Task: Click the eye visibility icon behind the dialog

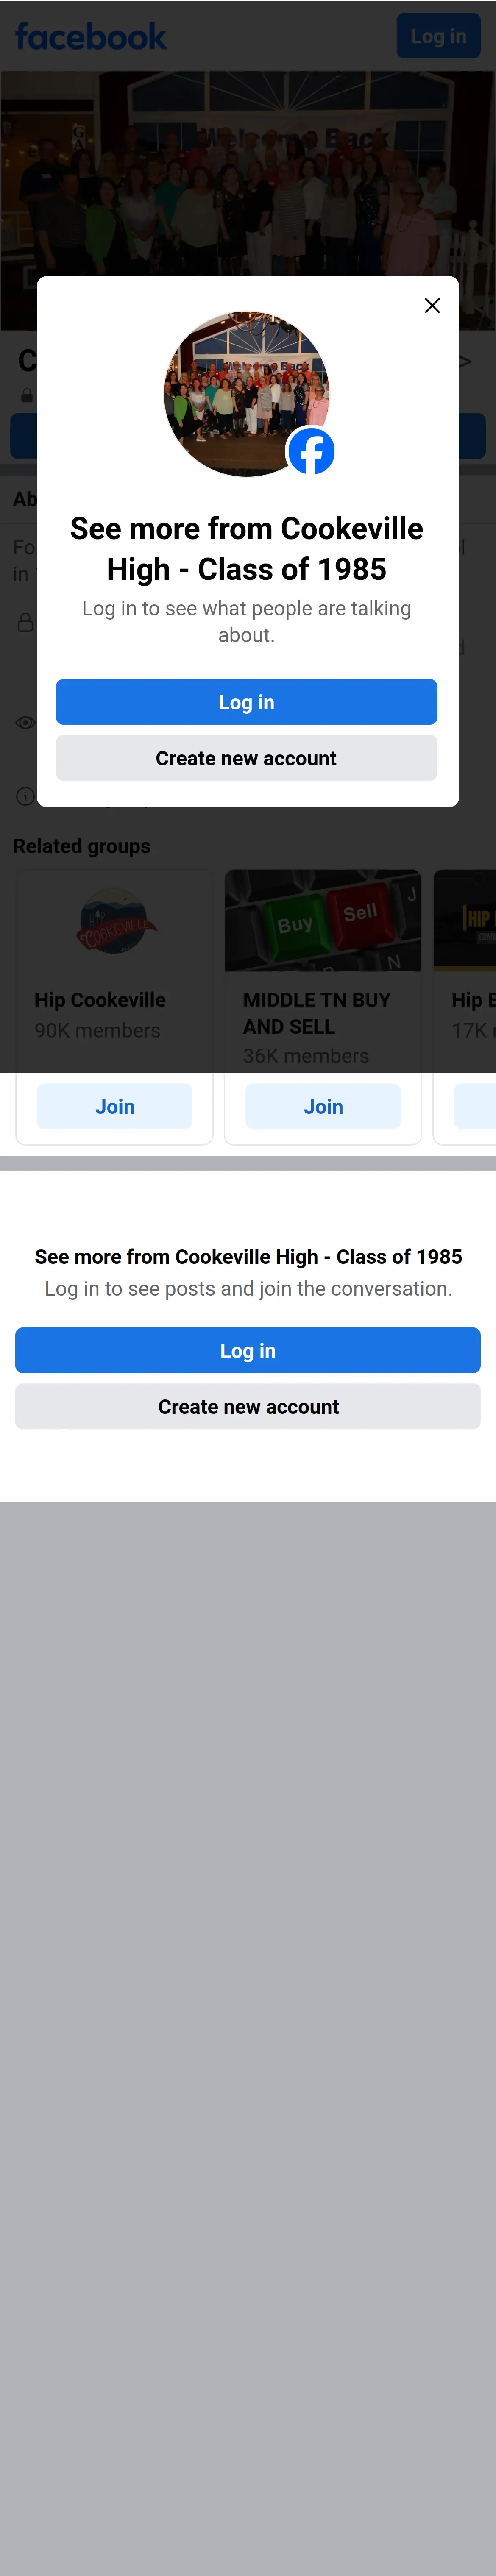Action: click(x=25, y=723)
